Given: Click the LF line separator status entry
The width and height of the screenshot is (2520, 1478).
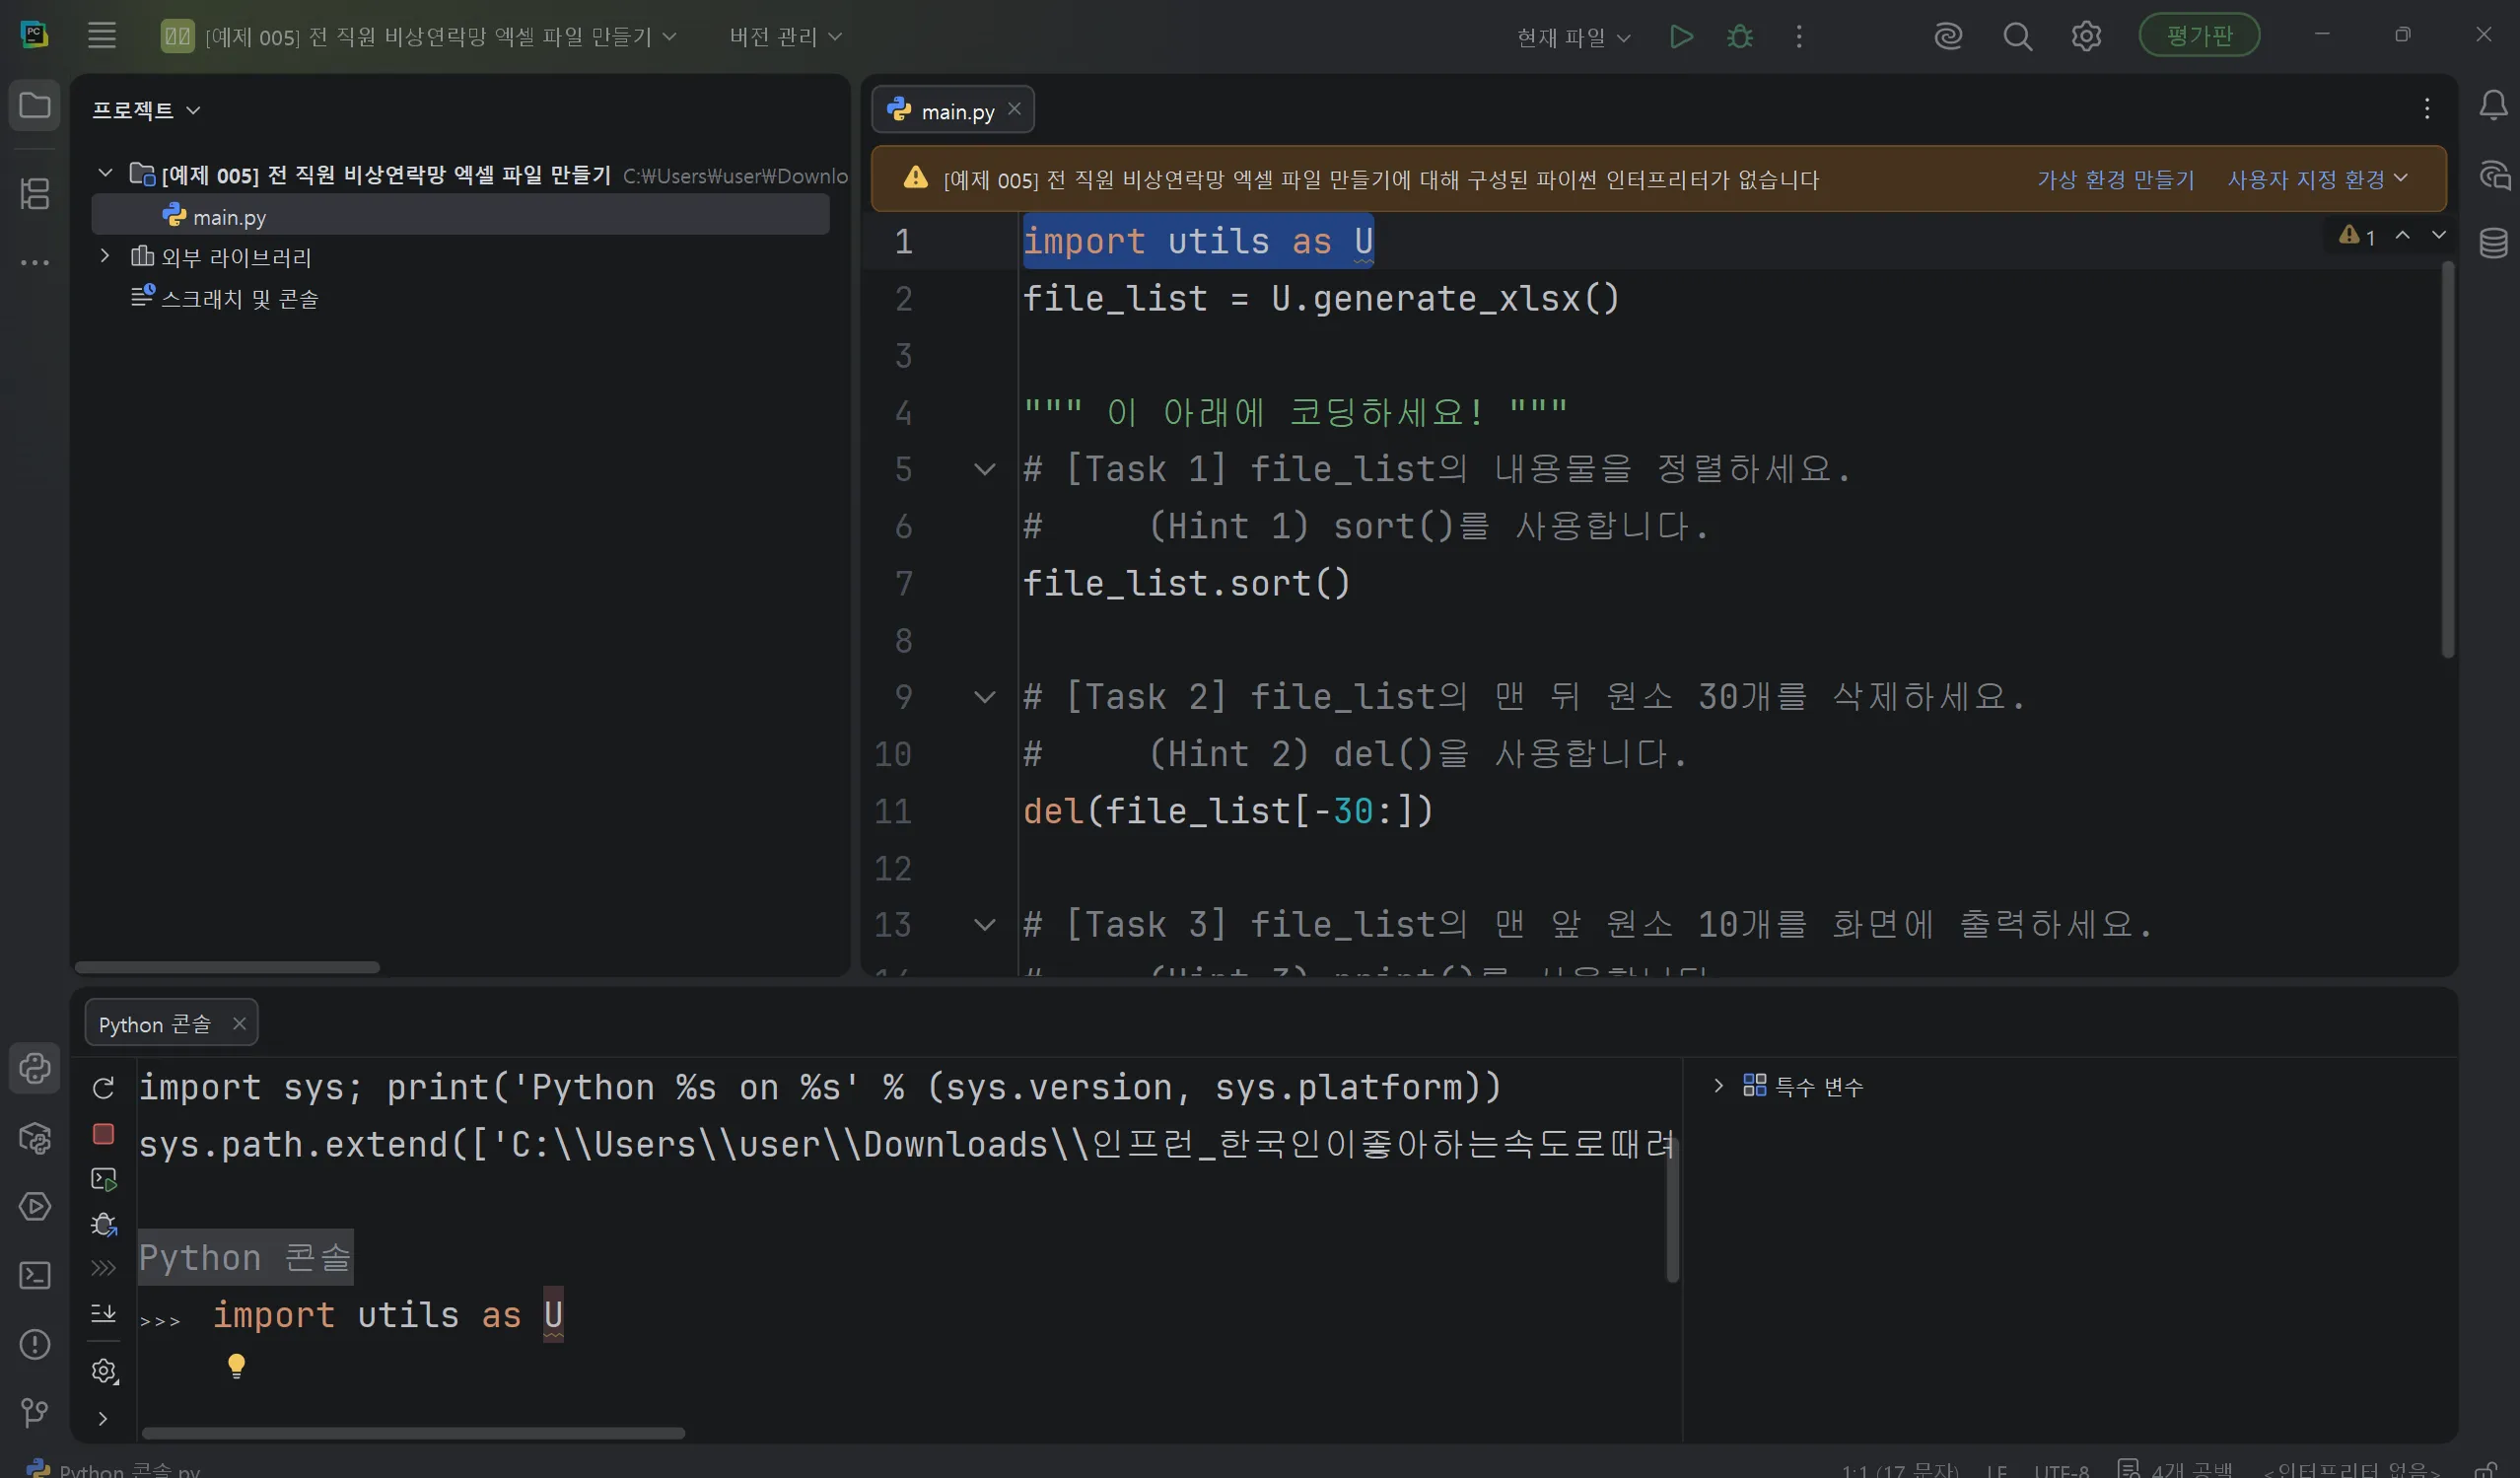Looking at the screenshot, I should click(x=1996, y=1470).
